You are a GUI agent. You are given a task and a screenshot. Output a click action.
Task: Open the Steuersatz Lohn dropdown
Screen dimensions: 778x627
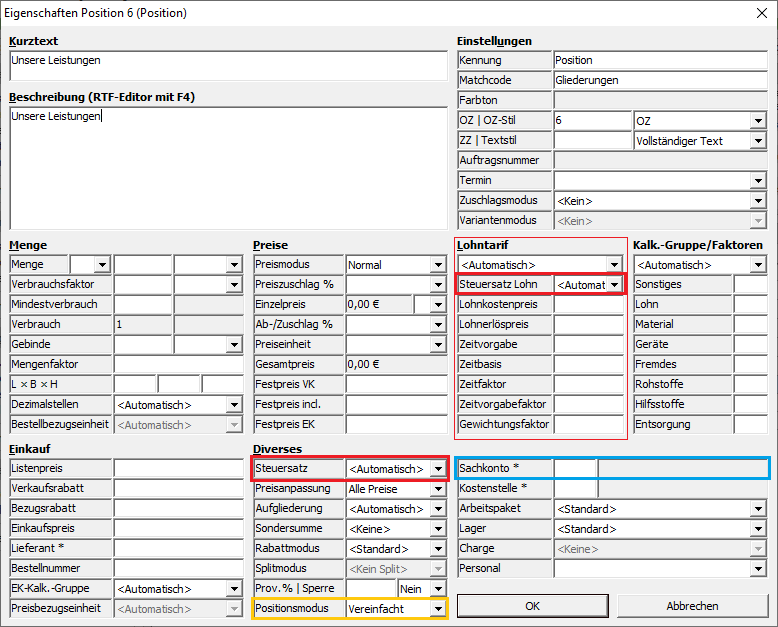(614, 285)
